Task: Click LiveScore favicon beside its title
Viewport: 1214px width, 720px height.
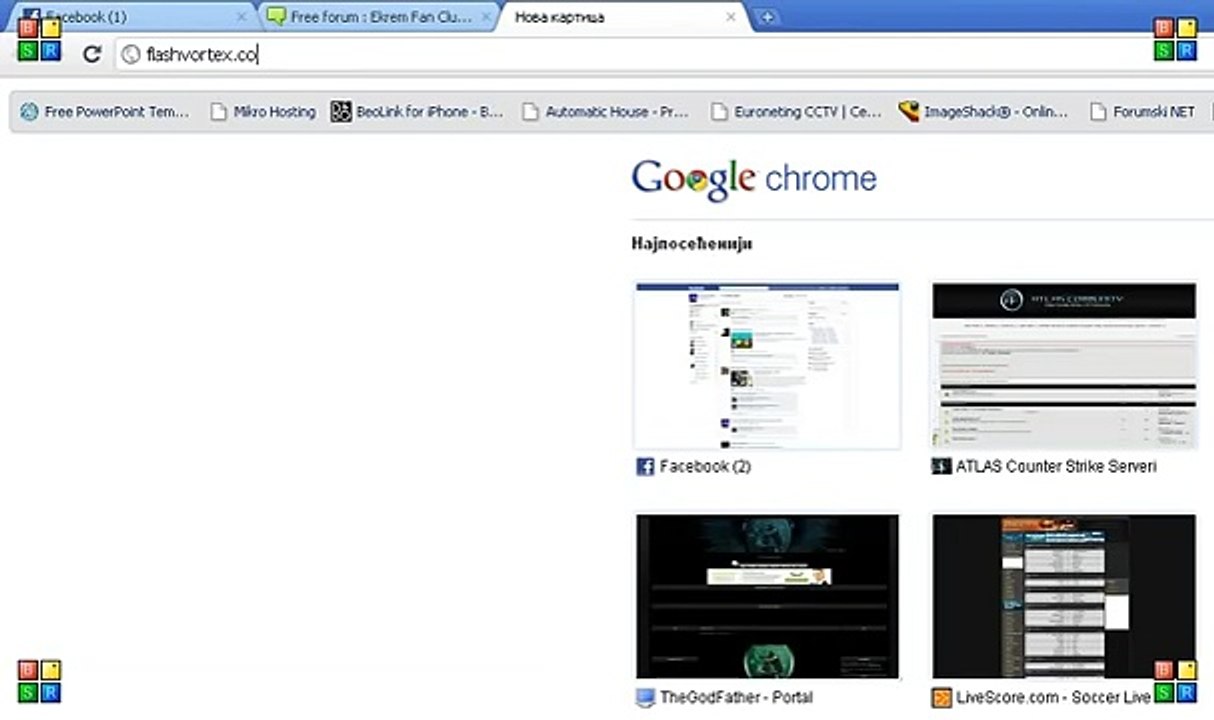Action: coord(941,697)
